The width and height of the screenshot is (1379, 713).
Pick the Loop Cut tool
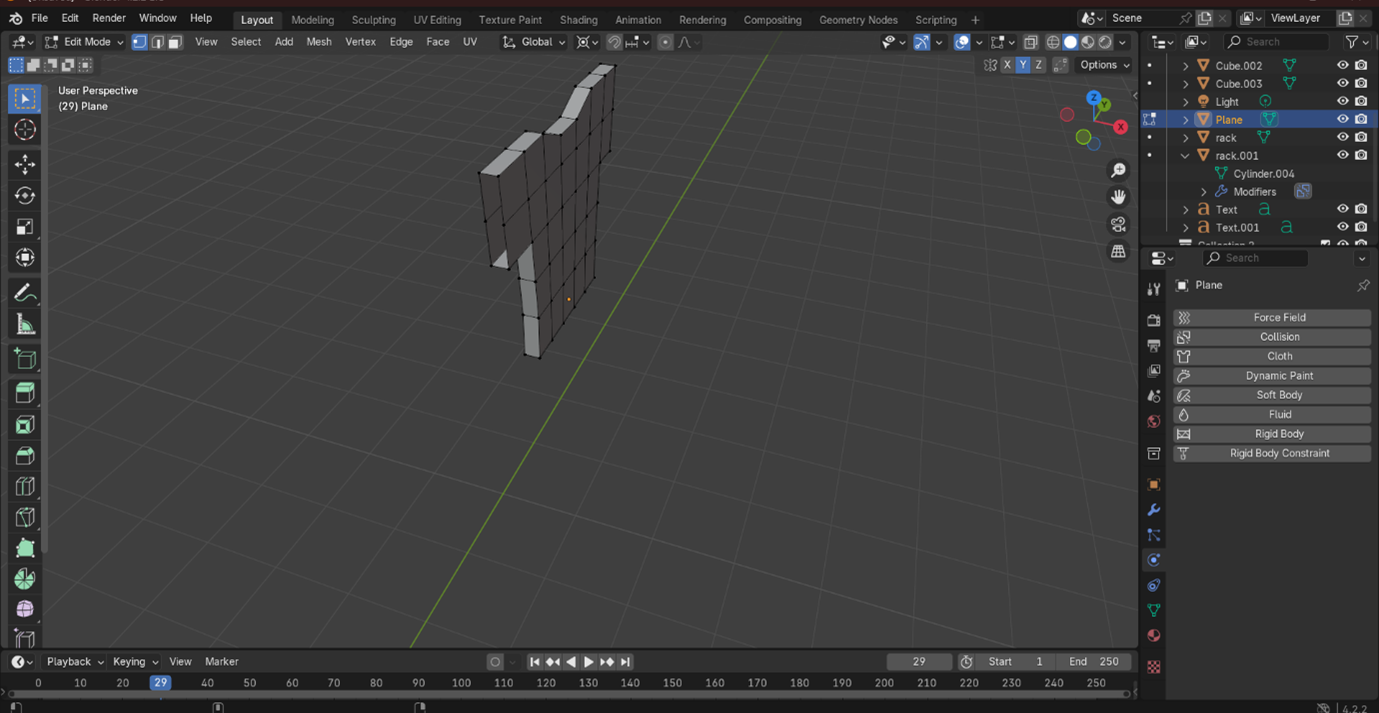[x=25, y=487]
